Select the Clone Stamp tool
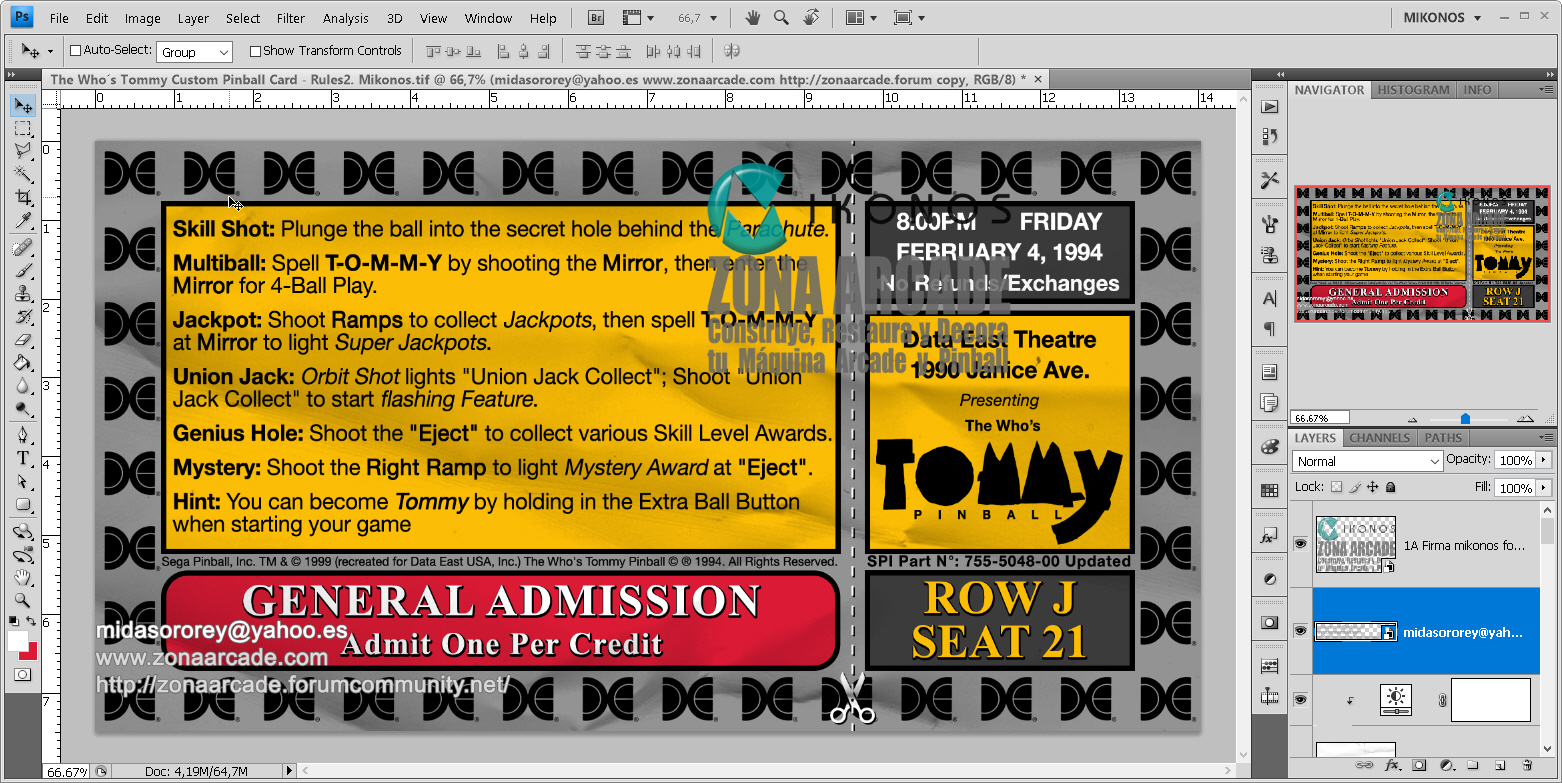1562x783 pixels. 23,294
